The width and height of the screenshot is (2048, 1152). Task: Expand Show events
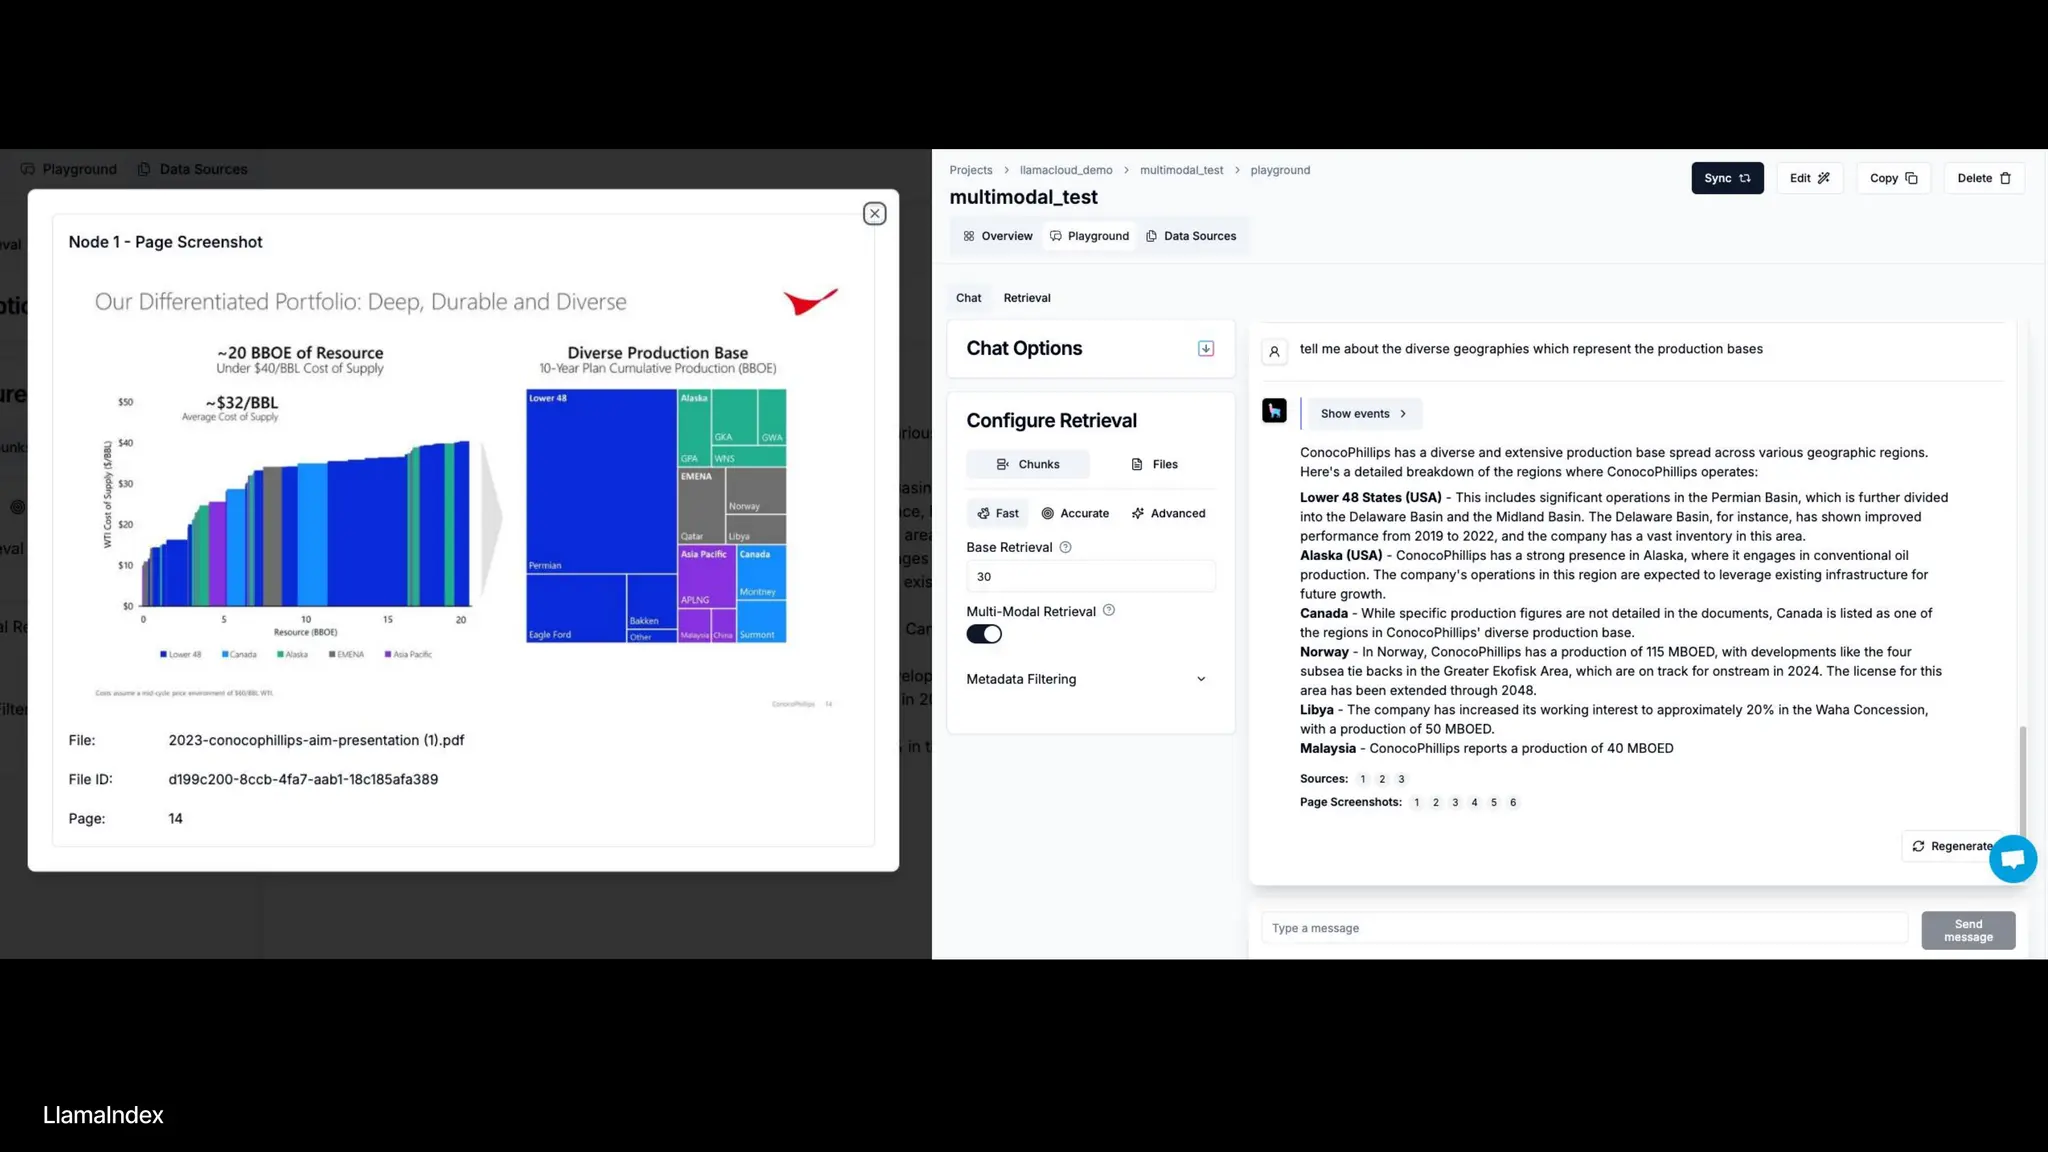(1363, 413)
